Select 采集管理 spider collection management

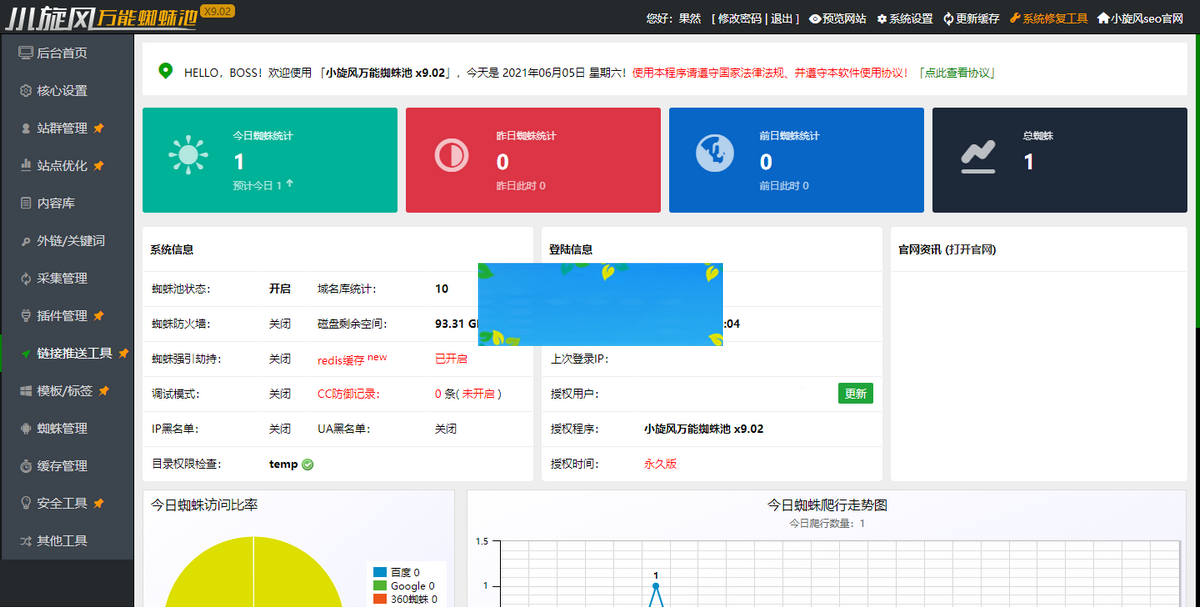tap(60, 278)
